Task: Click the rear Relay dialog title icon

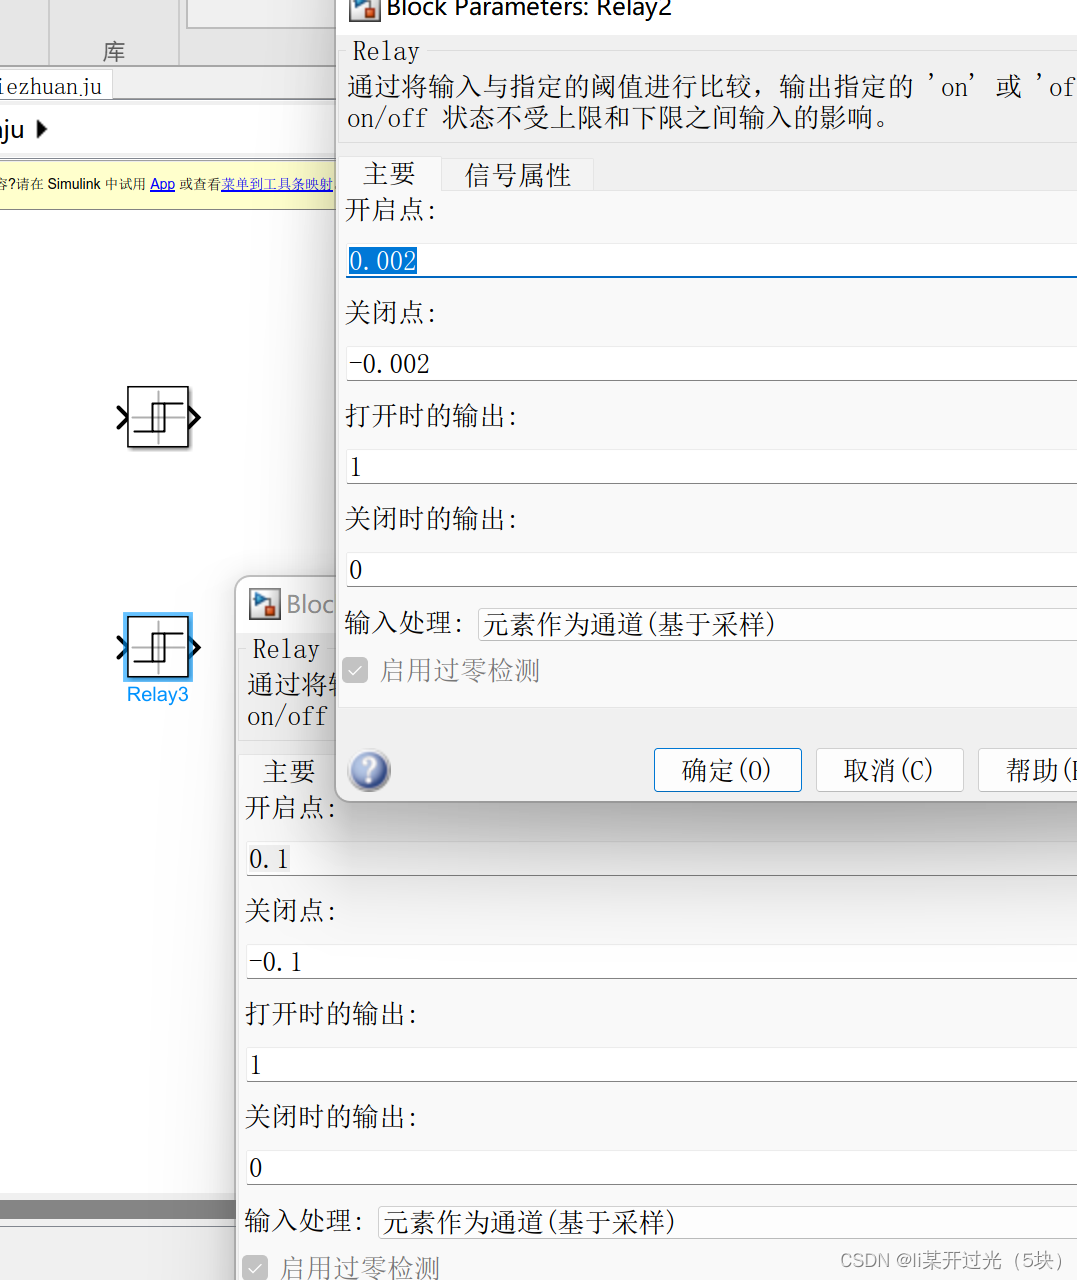Action: (x=265, y=604)
